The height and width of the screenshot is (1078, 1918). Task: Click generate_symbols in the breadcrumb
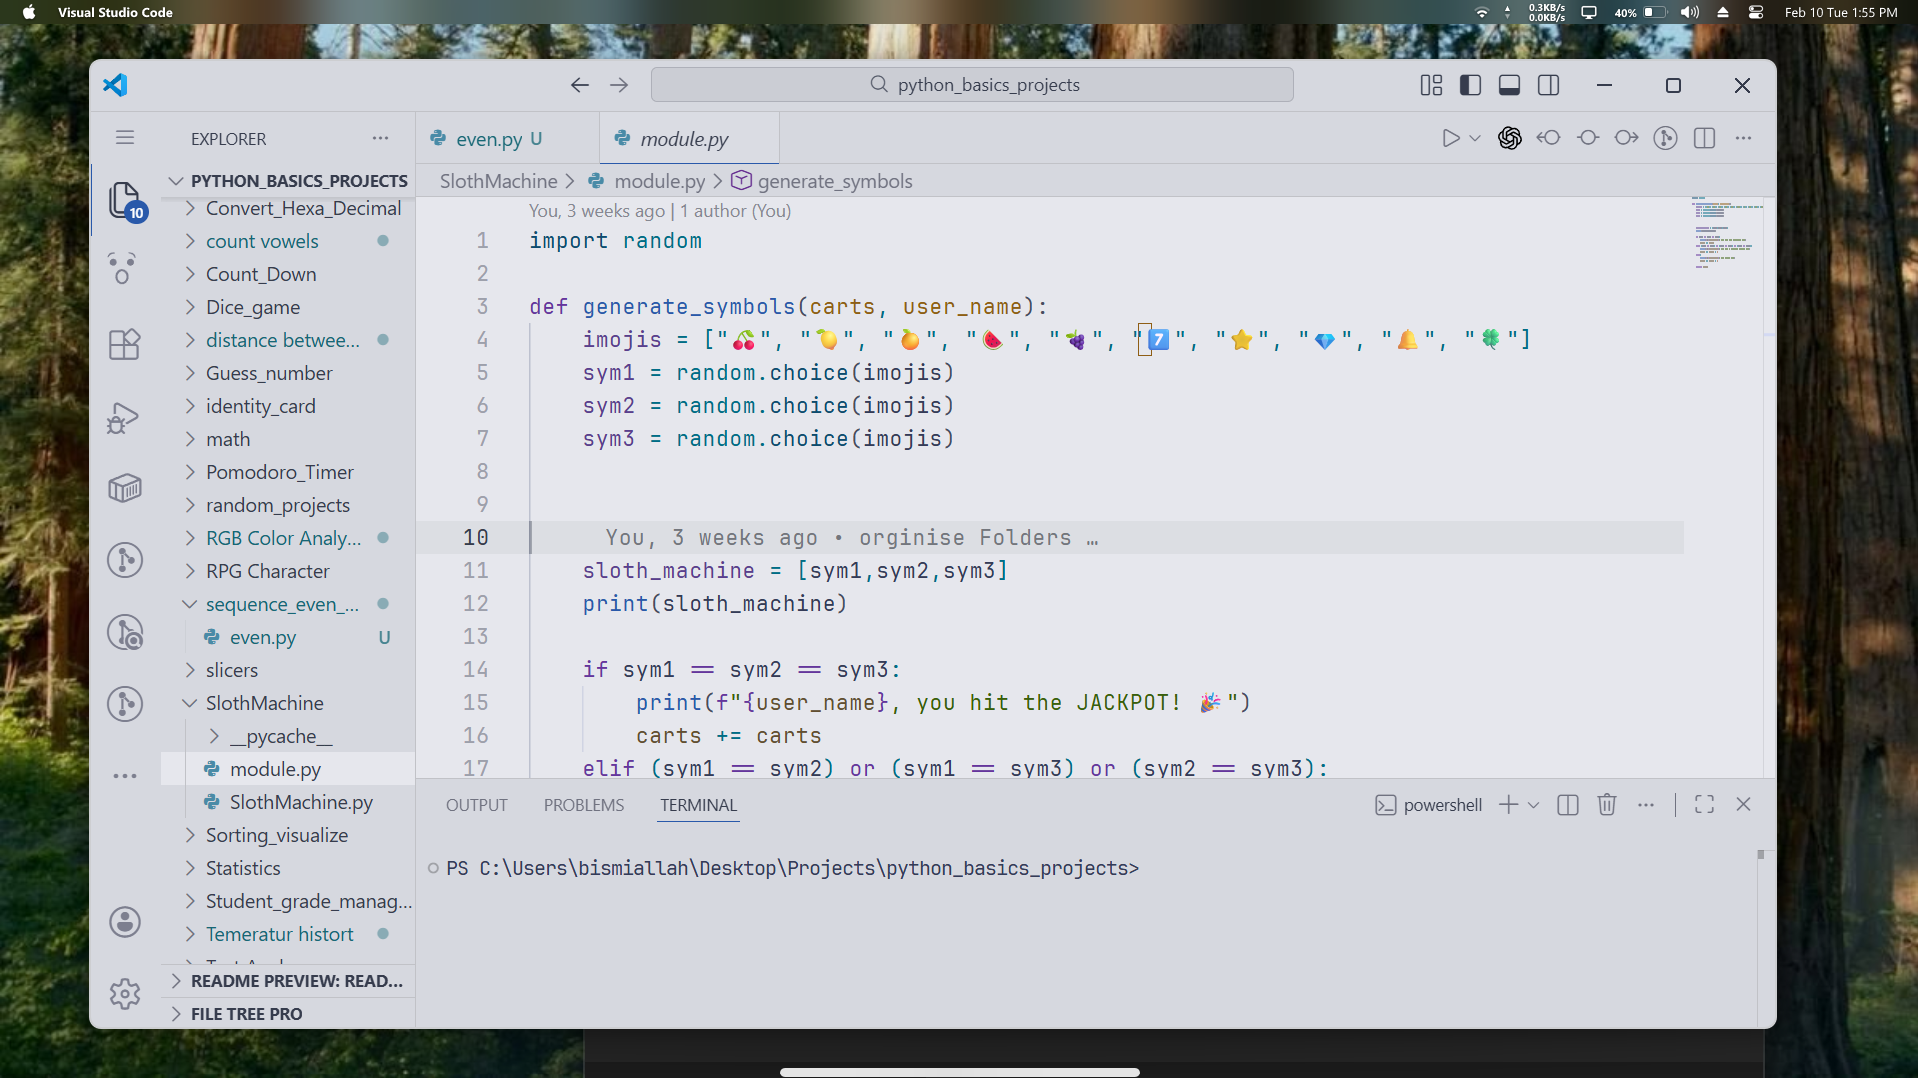tap(834, 181)
